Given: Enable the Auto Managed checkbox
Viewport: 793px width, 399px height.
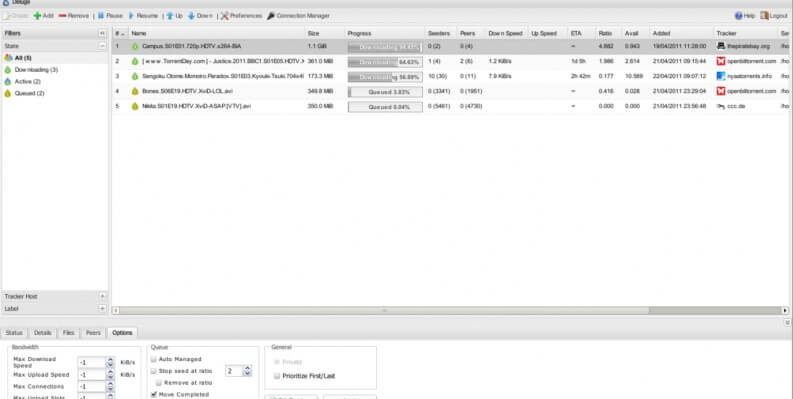Looking at the screenshot, I should [154, 359].
